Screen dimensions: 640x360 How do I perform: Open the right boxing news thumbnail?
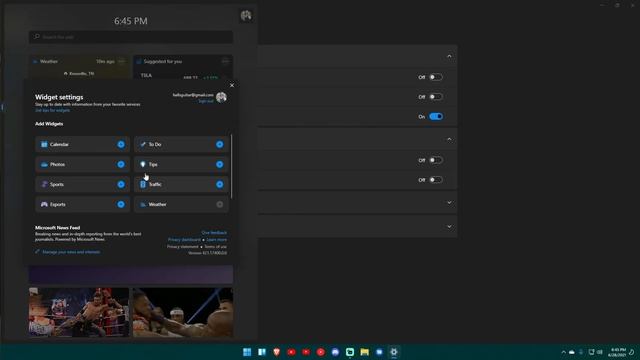pos(183,312)
